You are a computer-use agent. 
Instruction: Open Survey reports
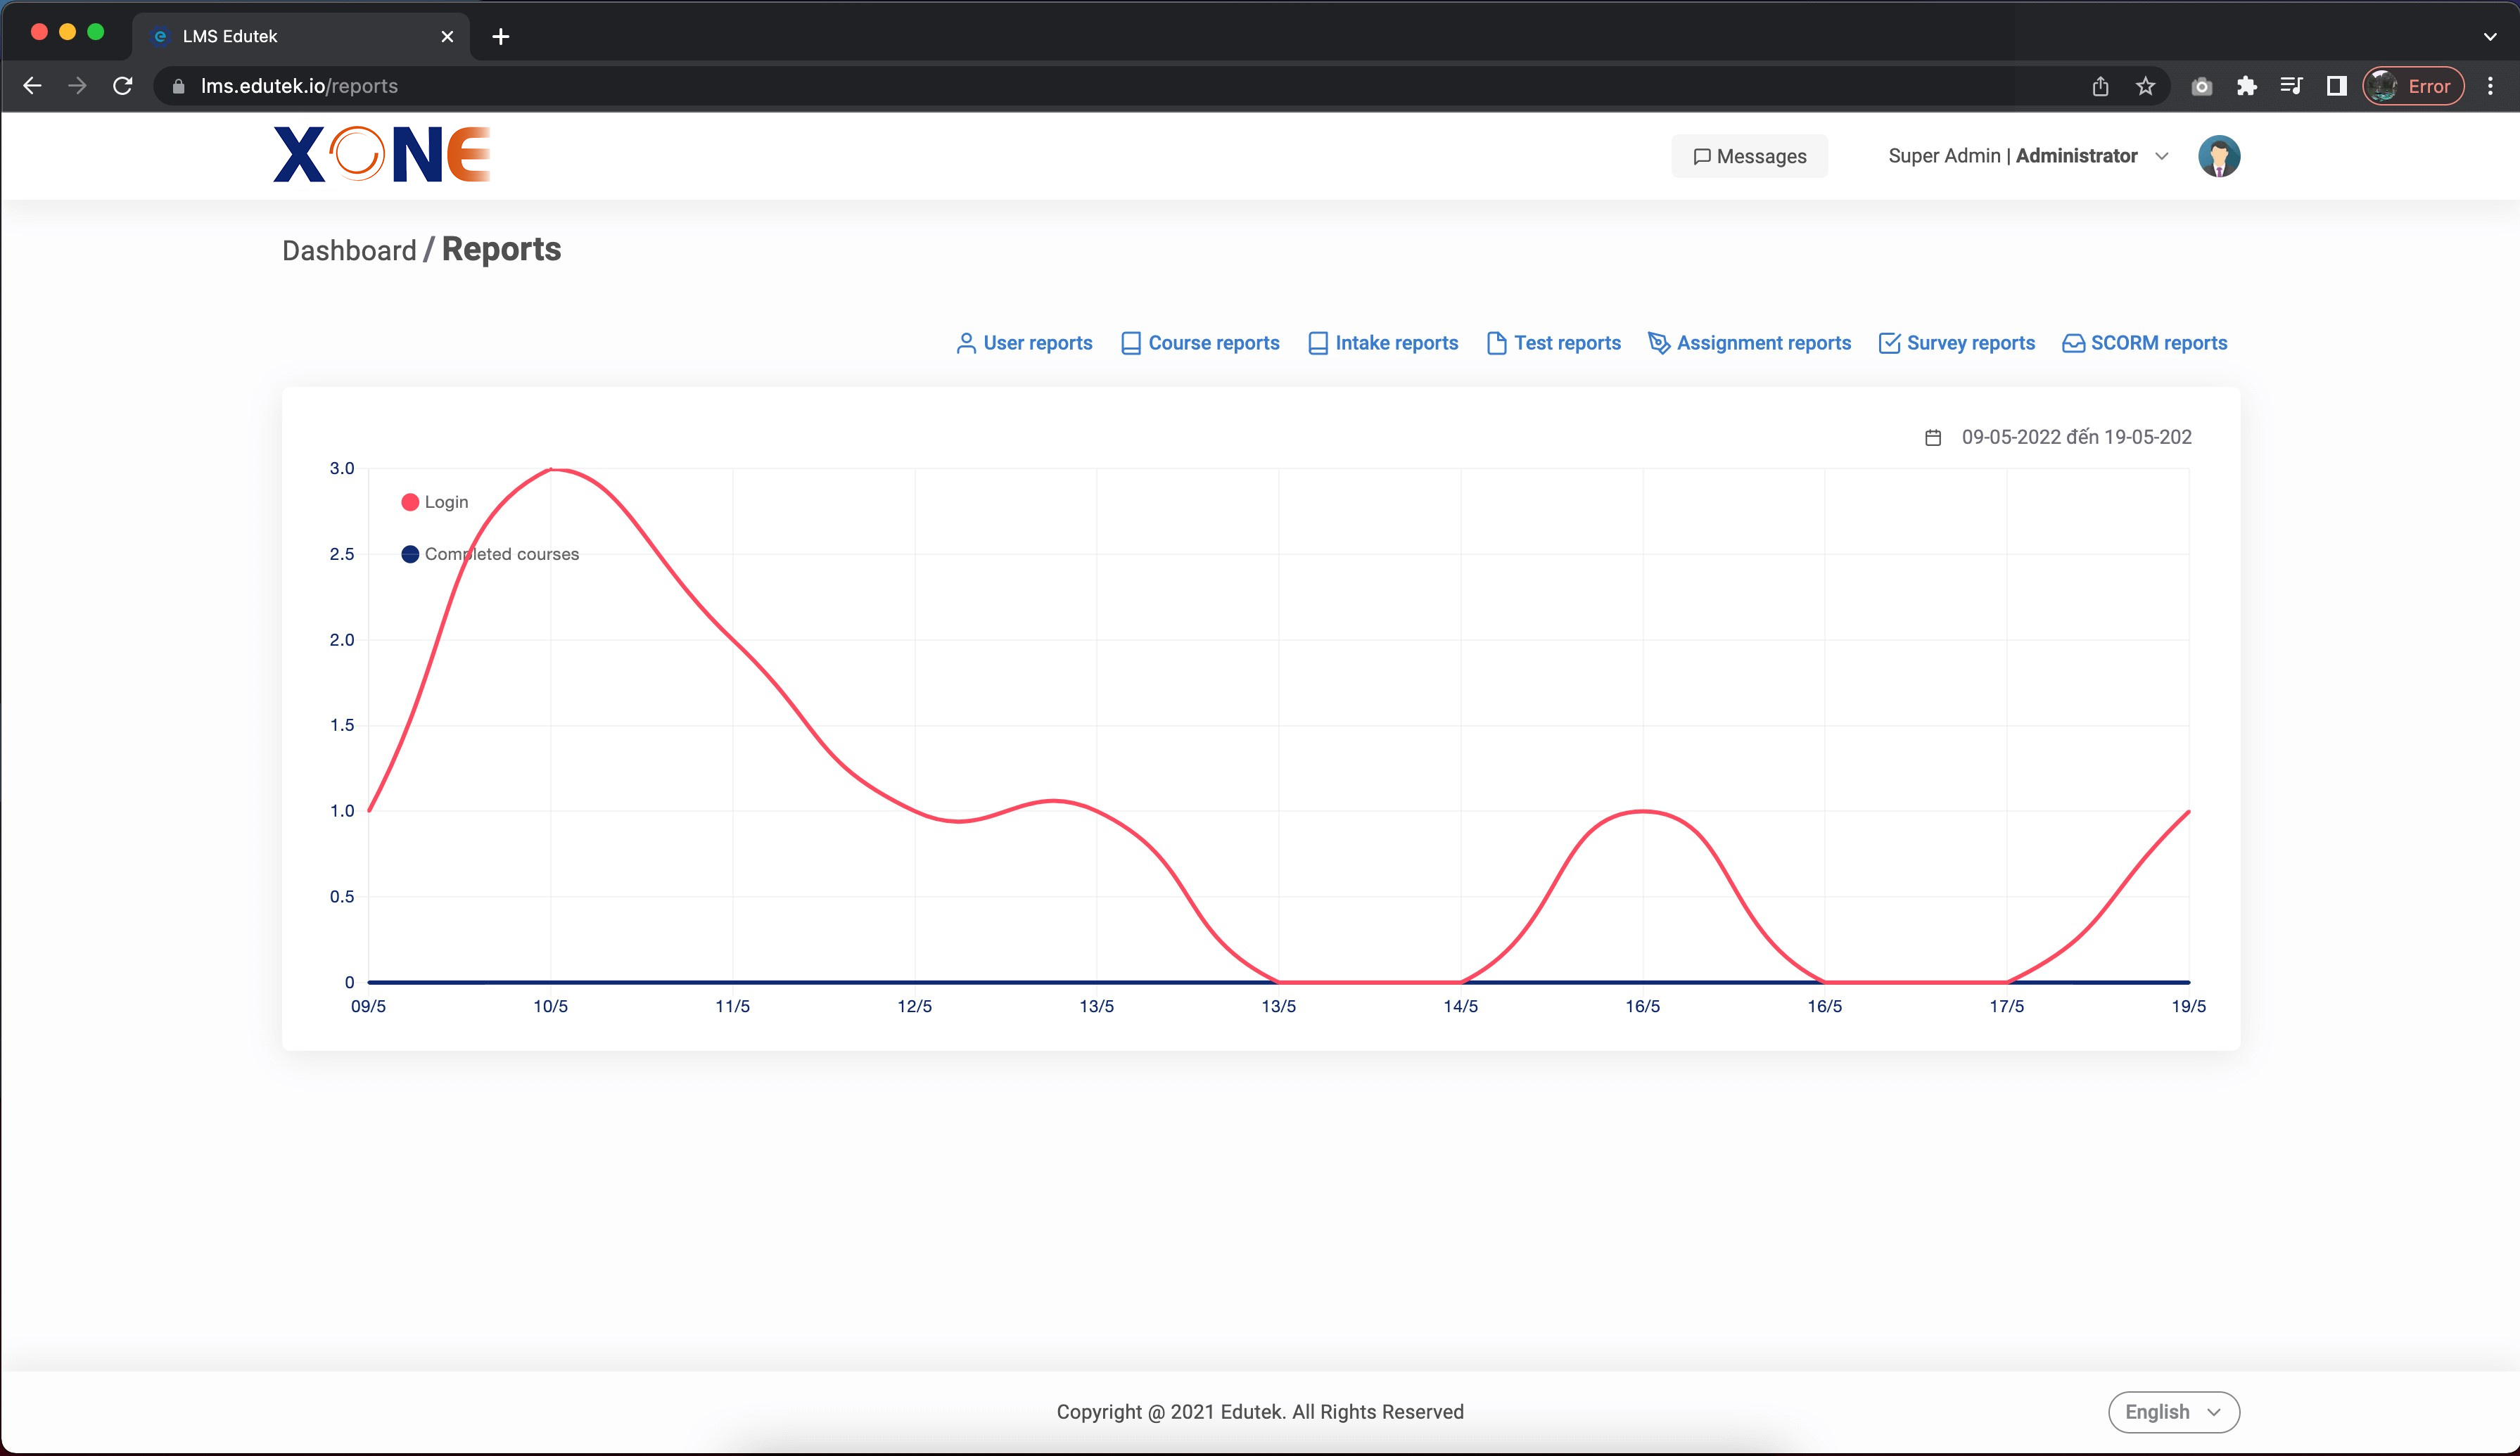(1957, 343)
